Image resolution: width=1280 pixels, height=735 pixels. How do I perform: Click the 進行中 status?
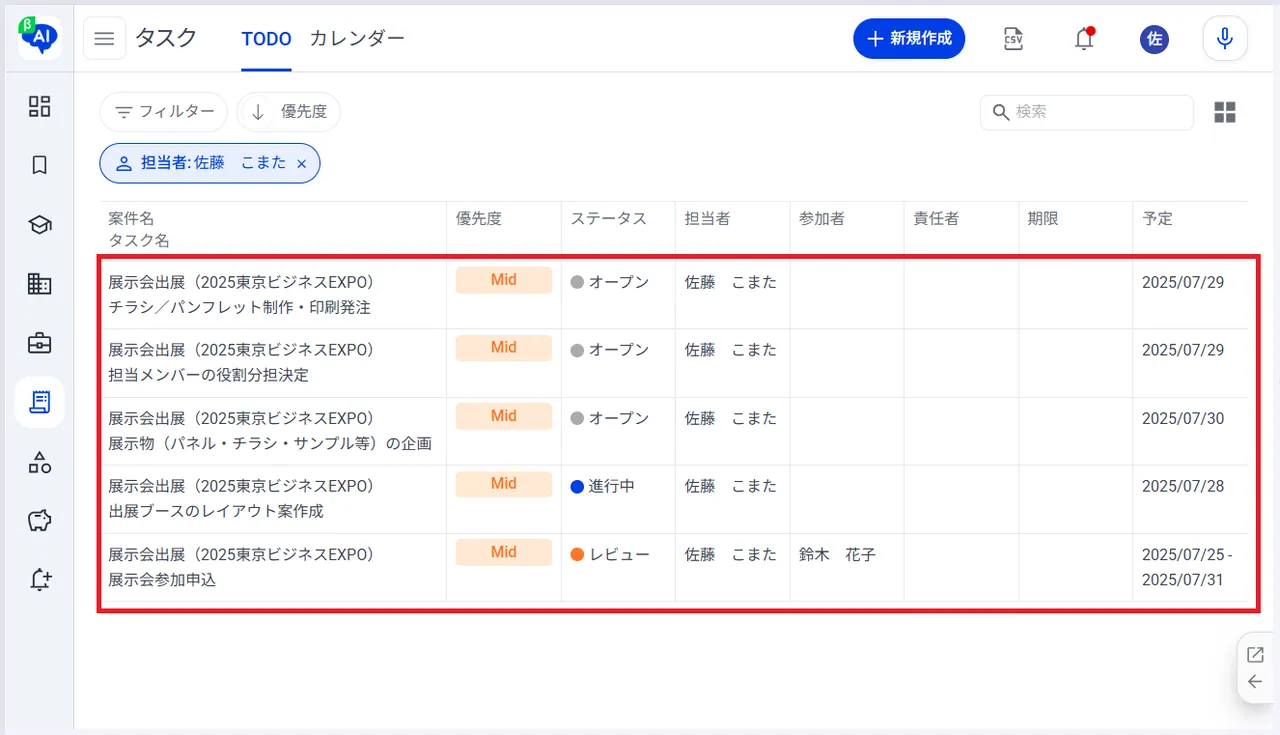(x=602, y=486)
